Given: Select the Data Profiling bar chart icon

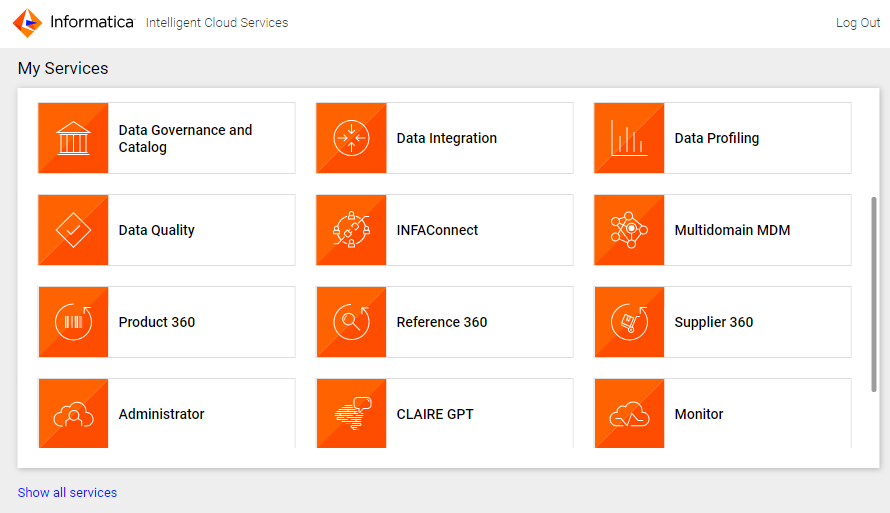Looking at the screenshot, I should click(x=629, y=138).
